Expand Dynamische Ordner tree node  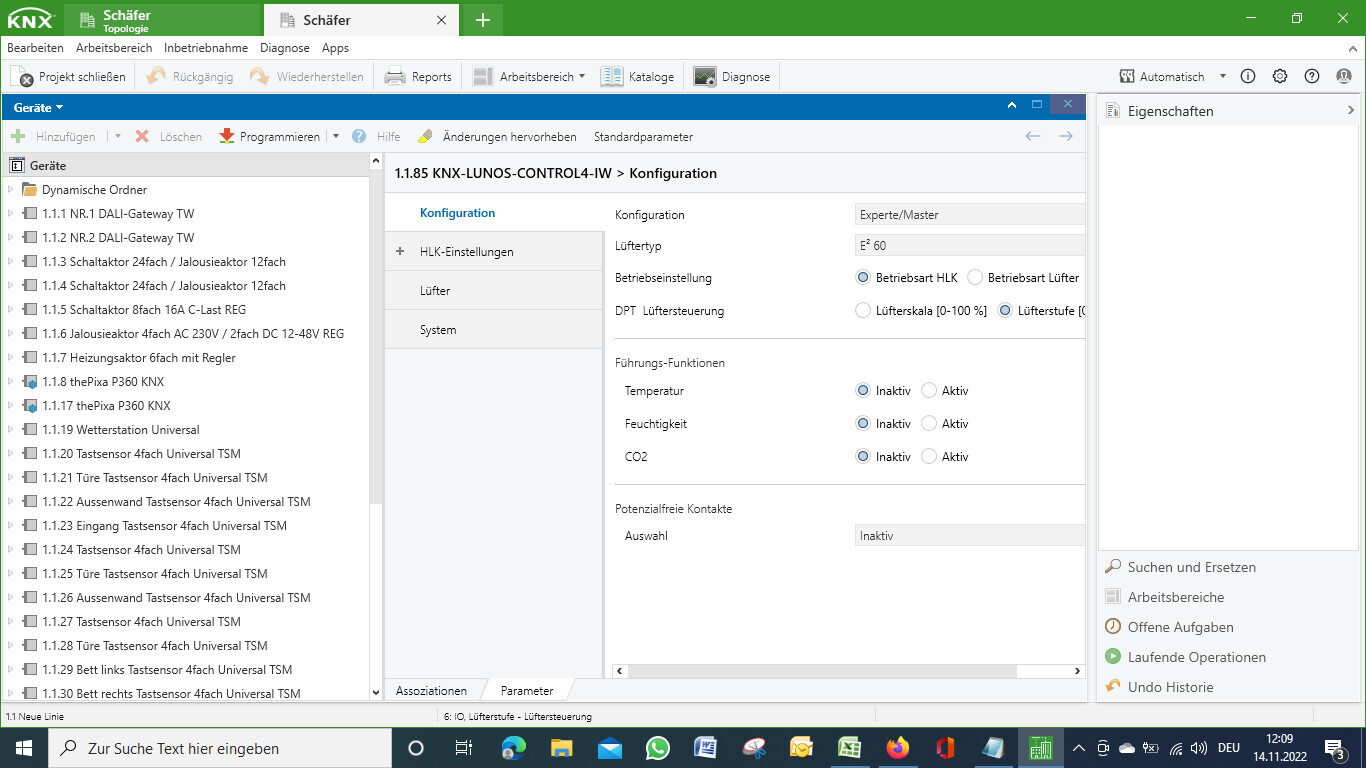[11, 190]
